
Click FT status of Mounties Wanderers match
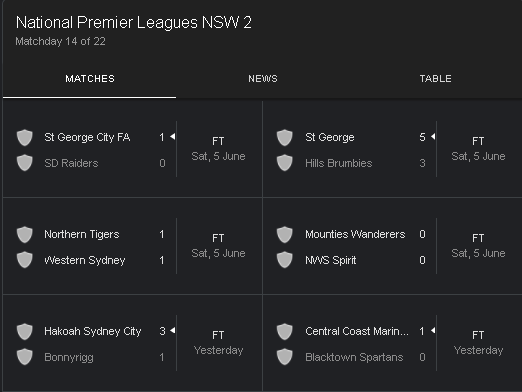pos(478,238)
